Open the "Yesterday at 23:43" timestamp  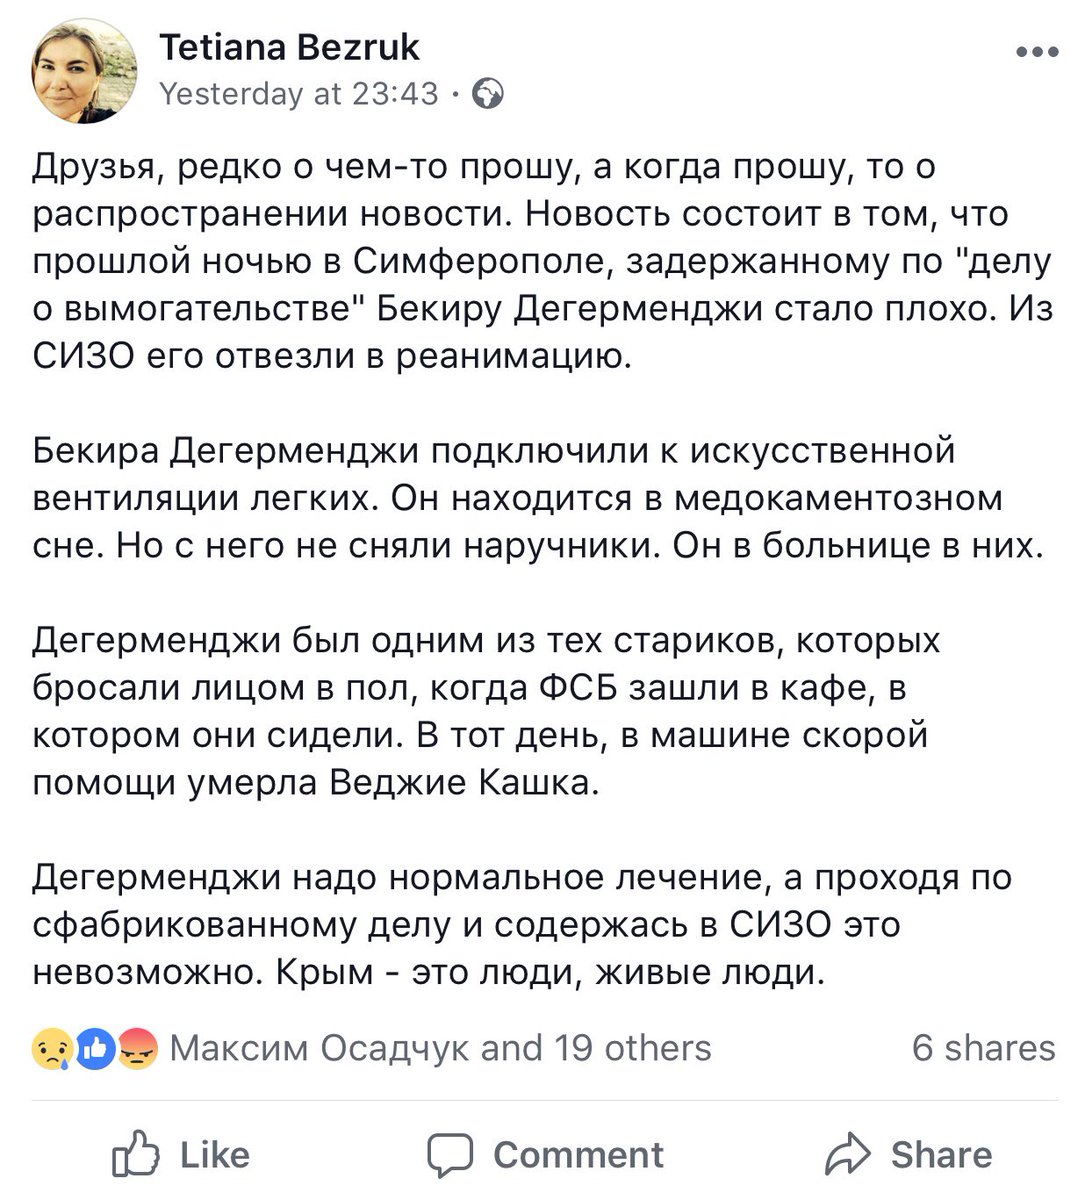[298, 94]
